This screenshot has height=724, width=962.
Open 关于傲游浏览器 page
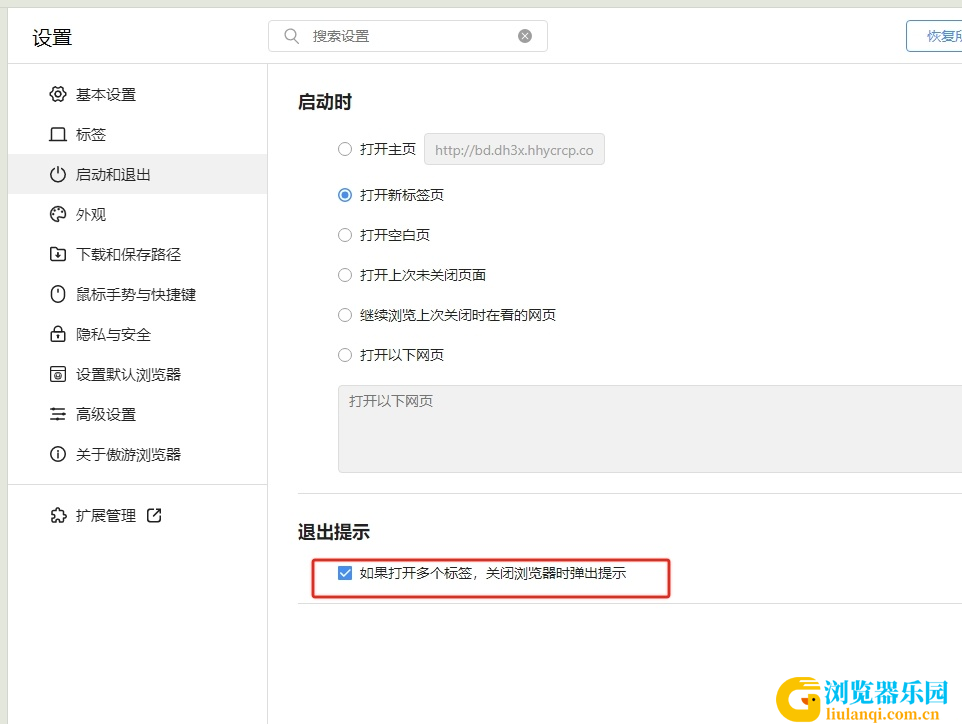coord(137,454)
